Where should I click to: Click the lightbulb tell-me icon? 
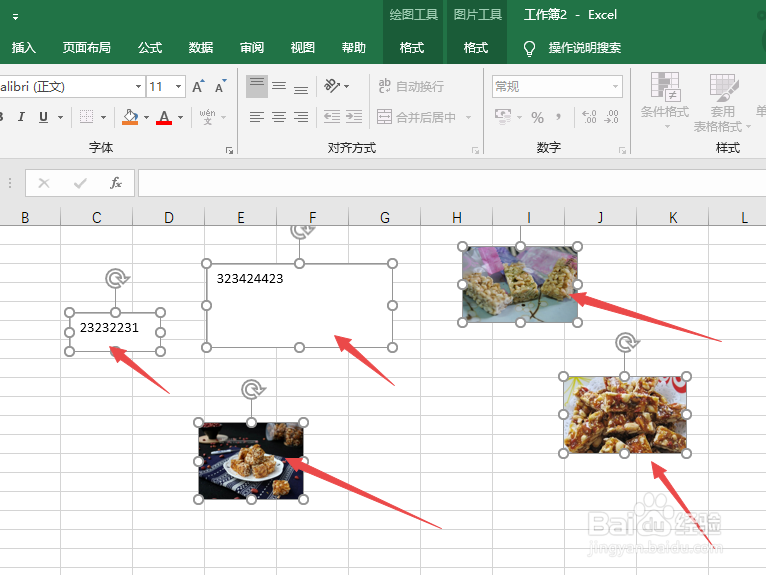[529, 48]
